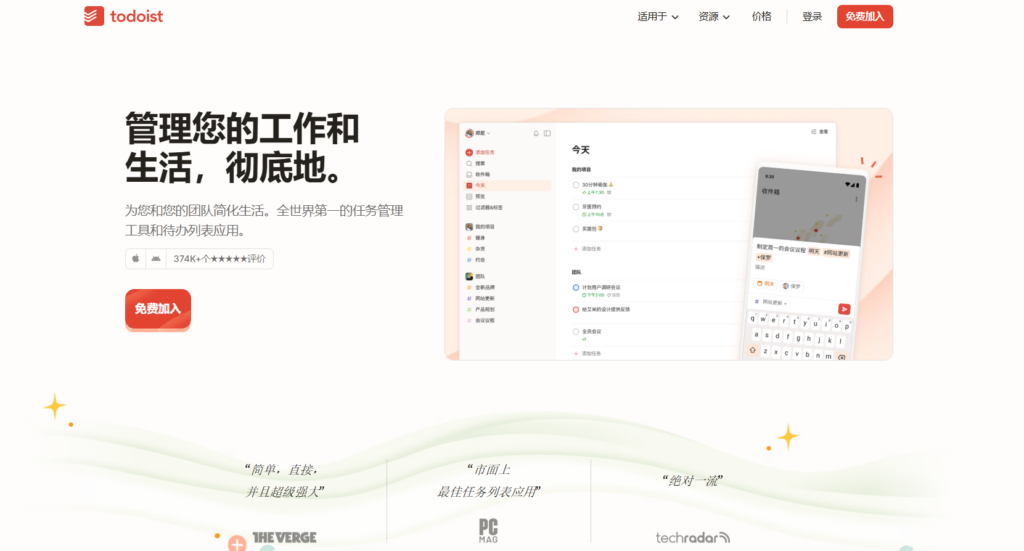Screen dimensions: 1024x551
Task: Open the 网站更新 team project in sidebar
Action: [x=485, y=298]
